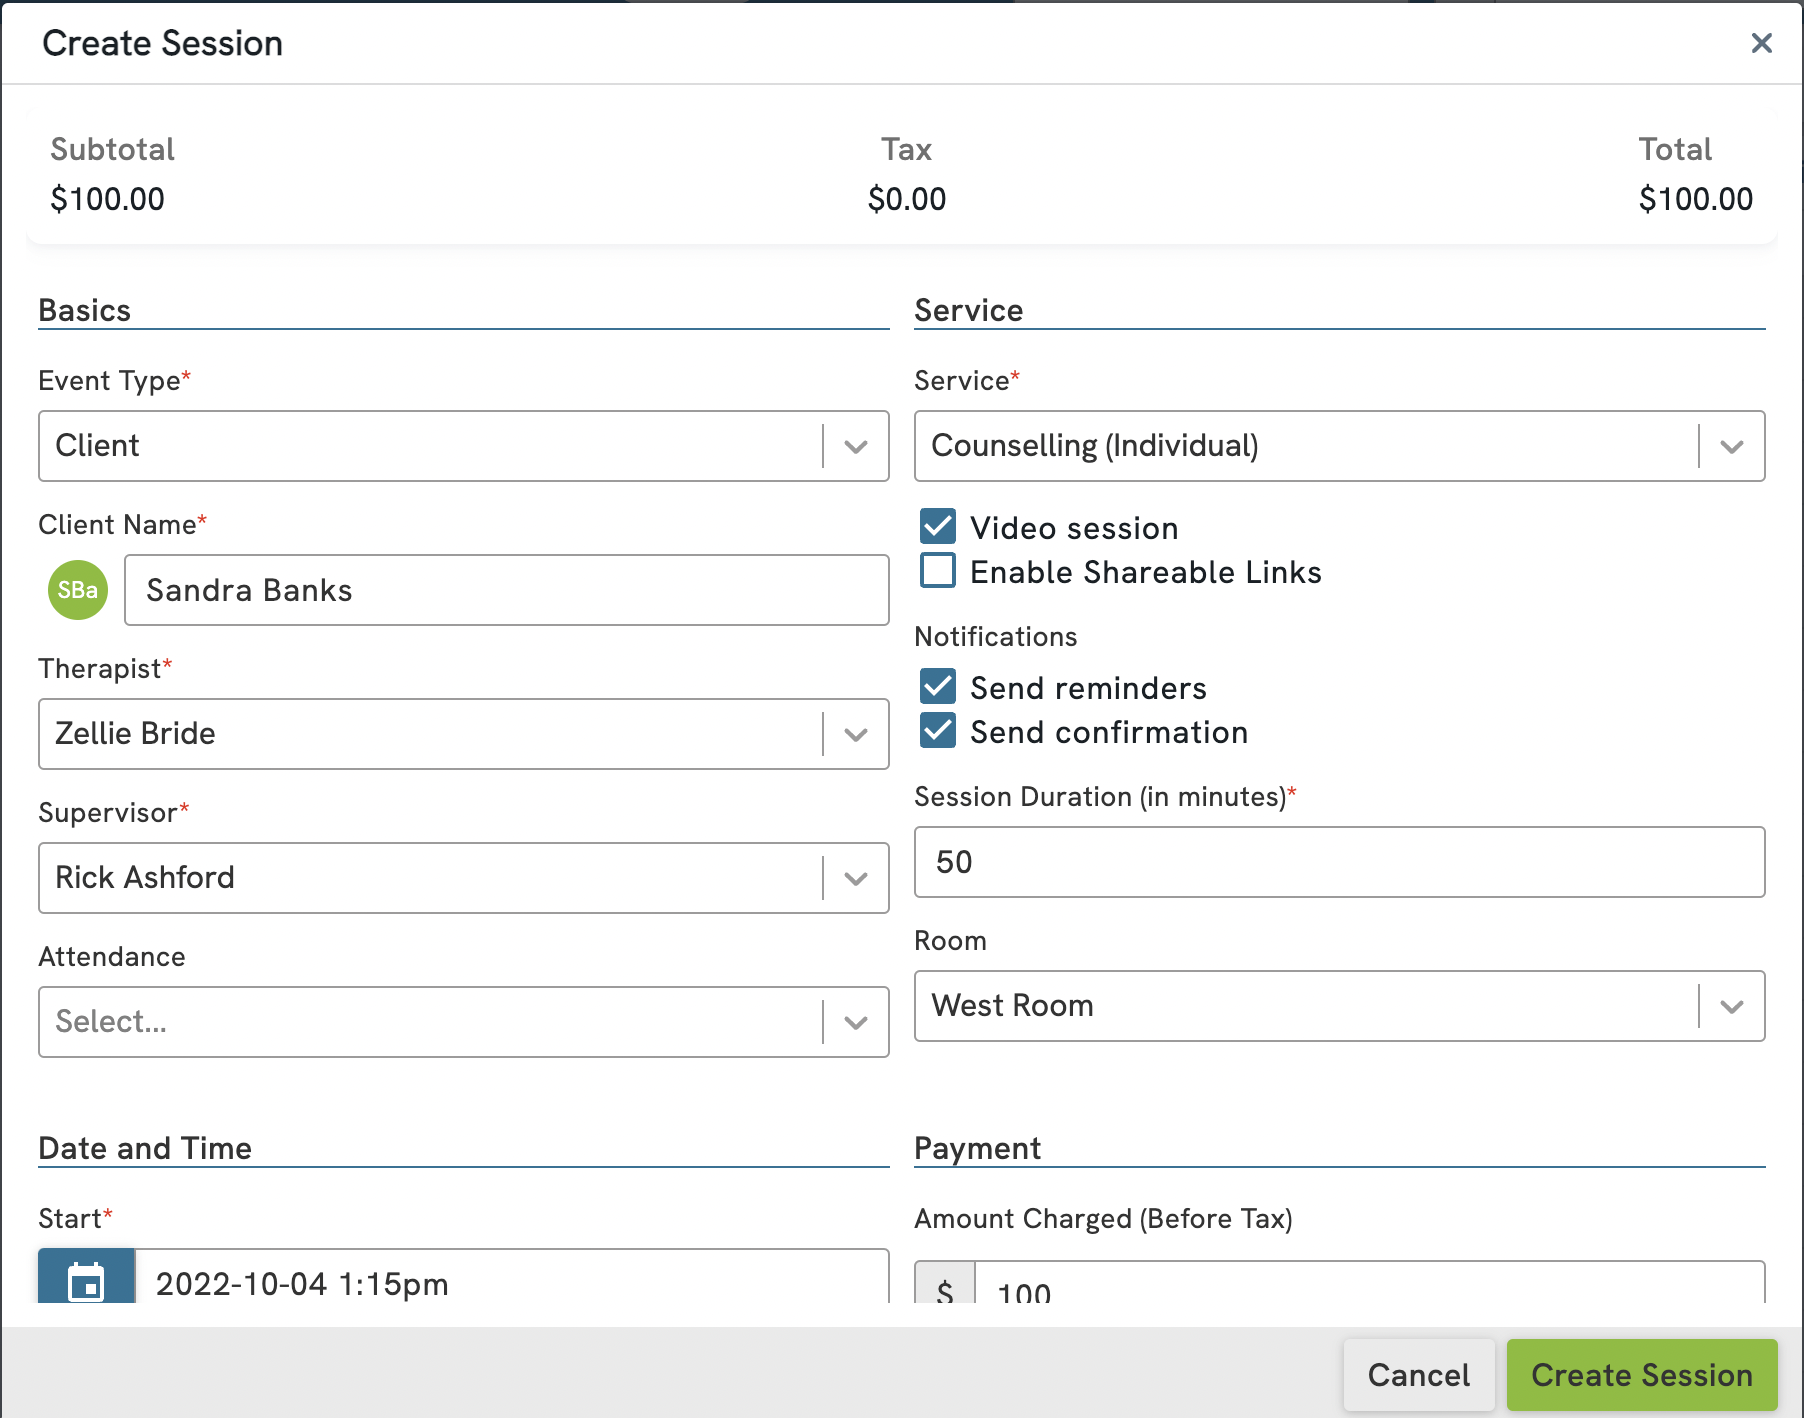Click the dollar sign prefix on Amount Charged
Screen dimensions: 1804x1418
[x=944, y=1289]
